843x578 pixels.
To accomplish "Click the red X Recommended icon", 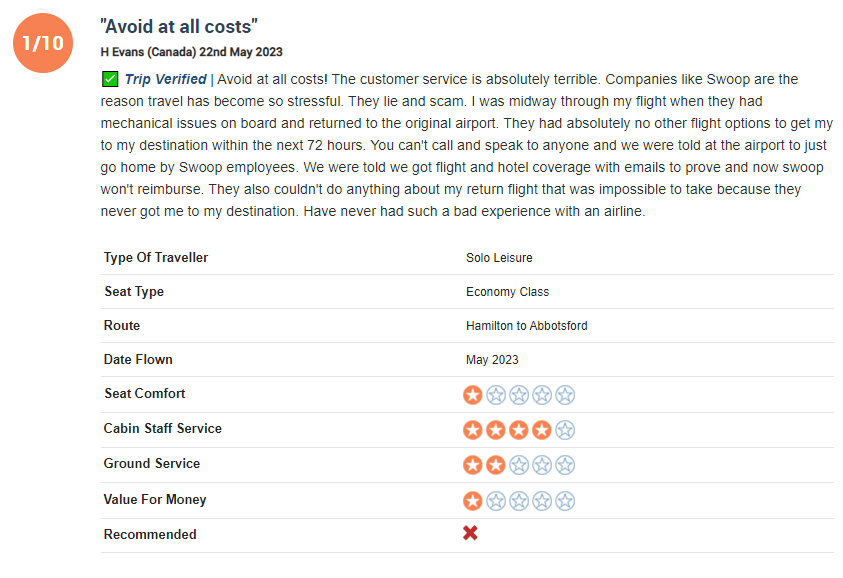I will pyautogui.click(x=470, y=533).
